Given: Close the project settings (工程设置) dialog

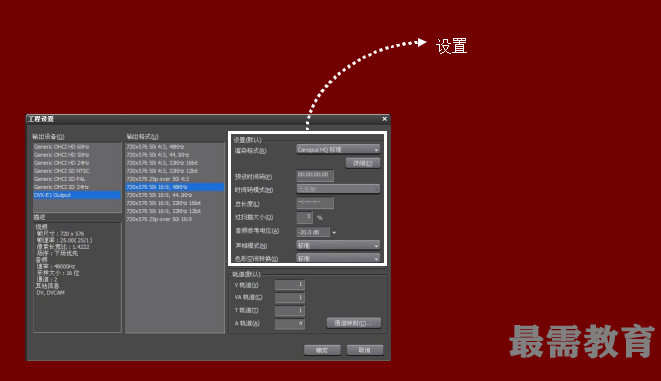Looking at the screenshot, I should 384,119.
